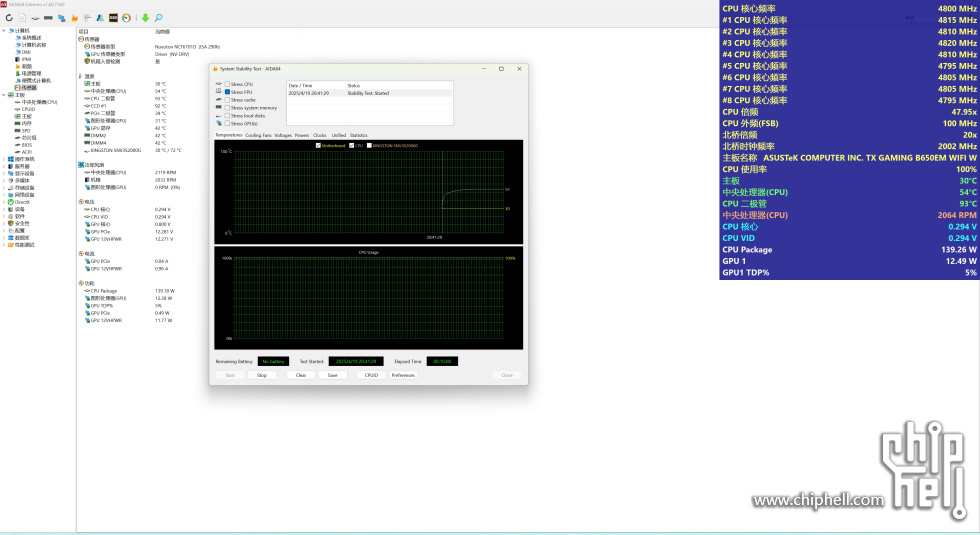The image size is (980, 535).
Task: Switch to the Cooling Fans tab
Action: click(x=258, y=135)
